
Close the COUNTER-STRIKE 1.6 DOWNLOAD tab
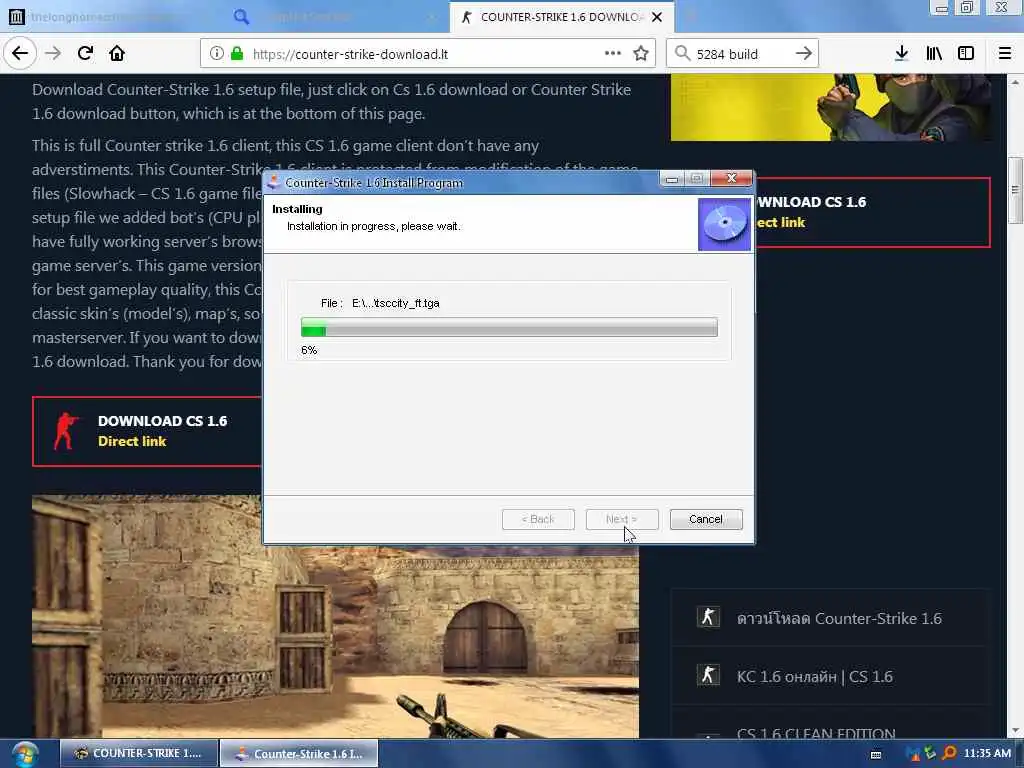tap(657, 17)
